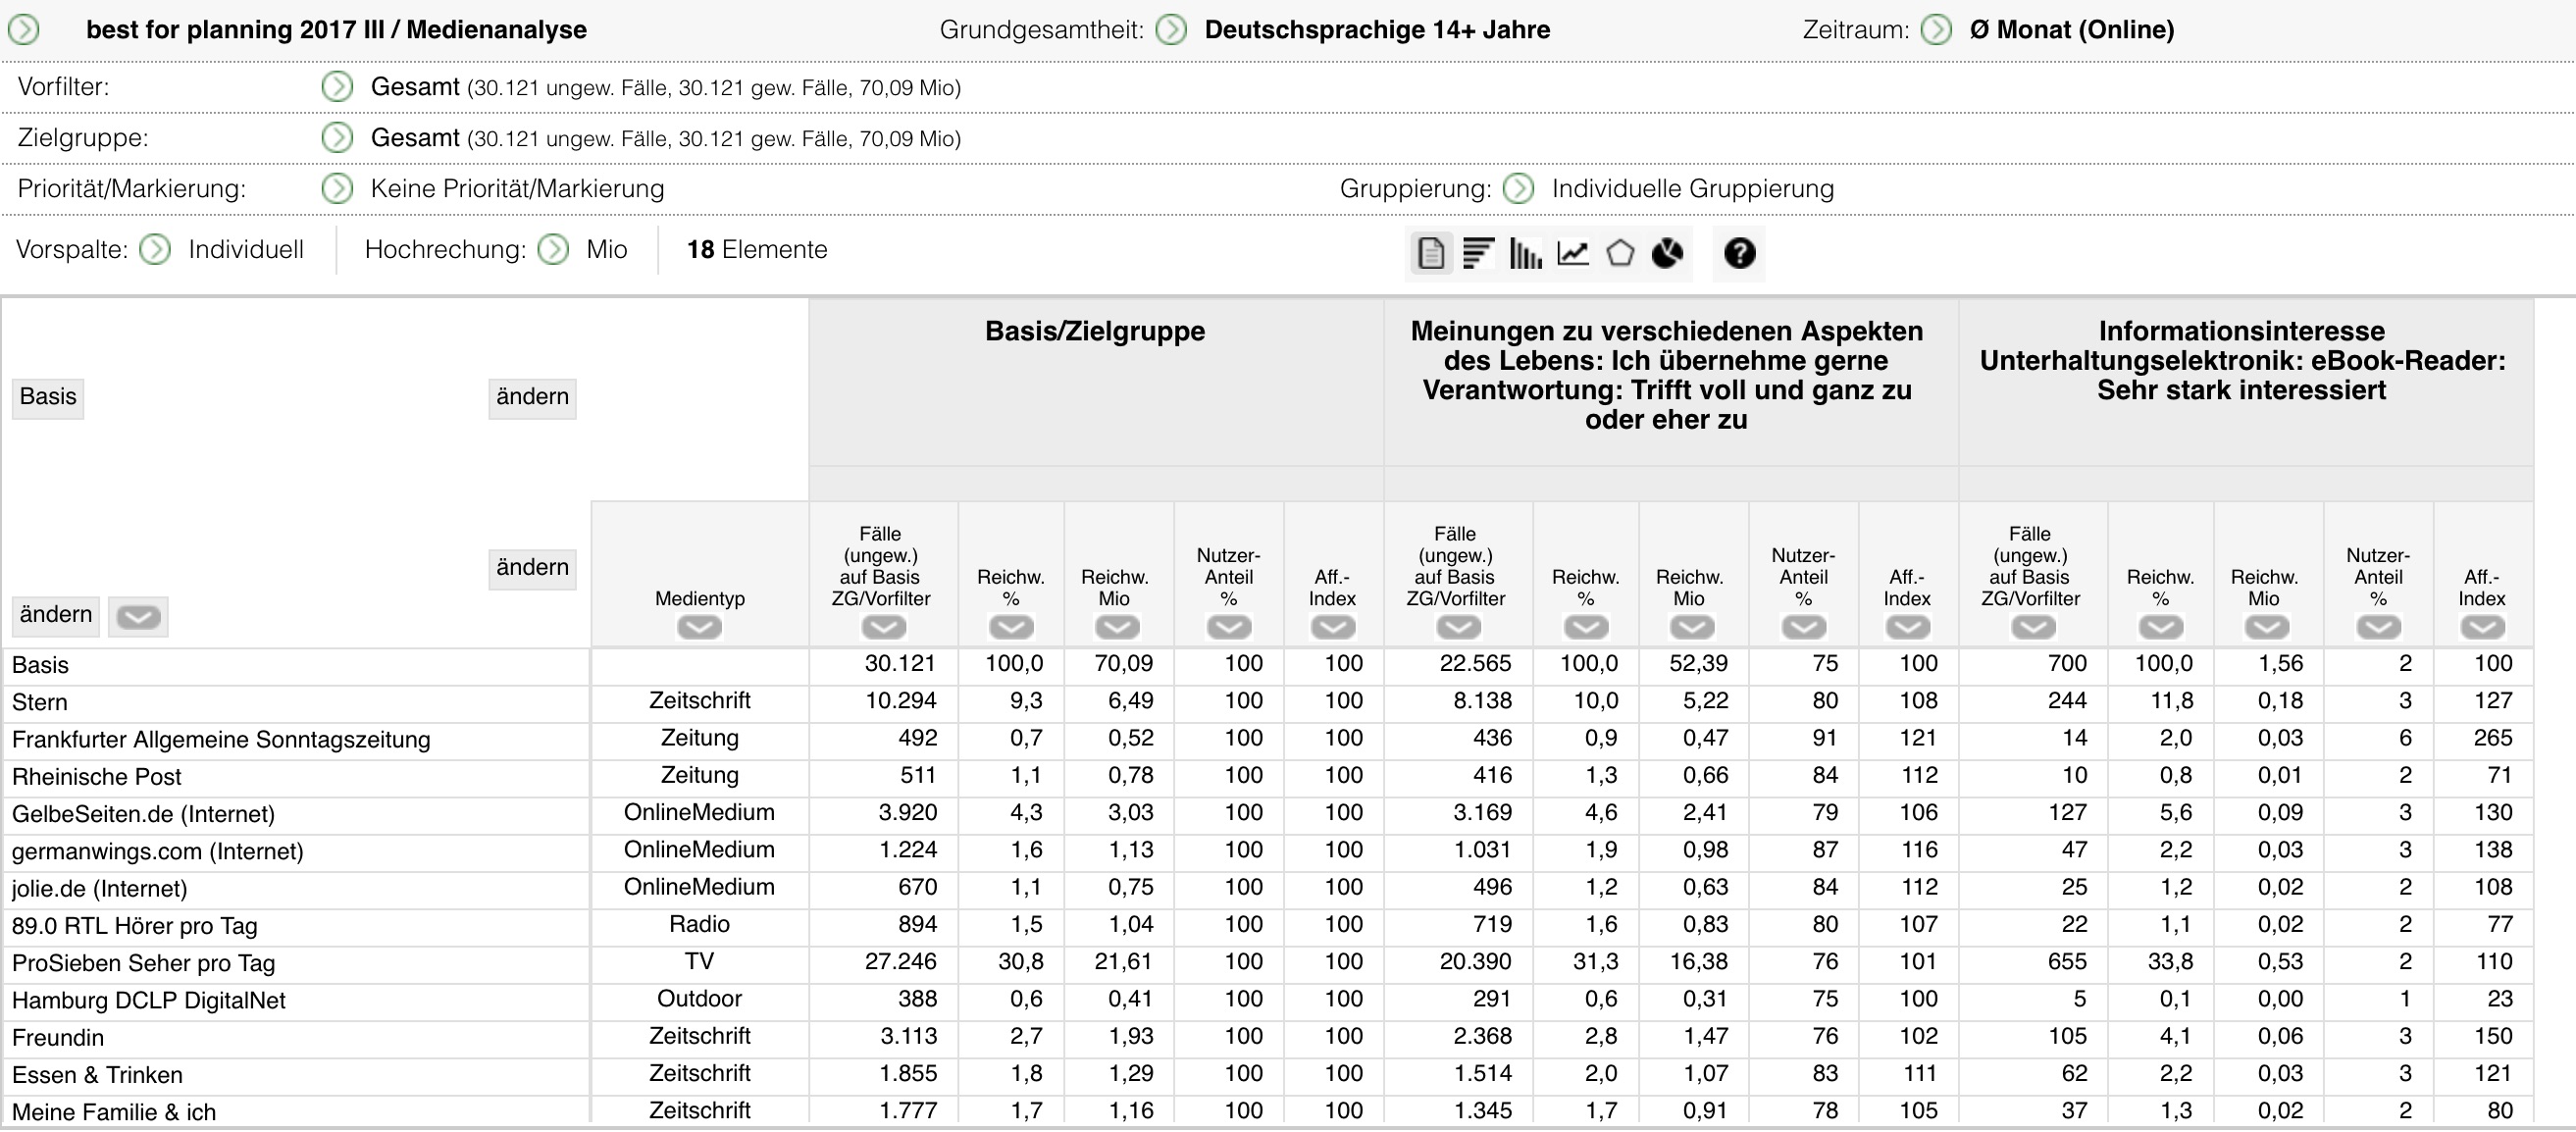
Task: Open Fälle (ungew.) dropdown under Verantwortung group
Action: click(1459, 628)
